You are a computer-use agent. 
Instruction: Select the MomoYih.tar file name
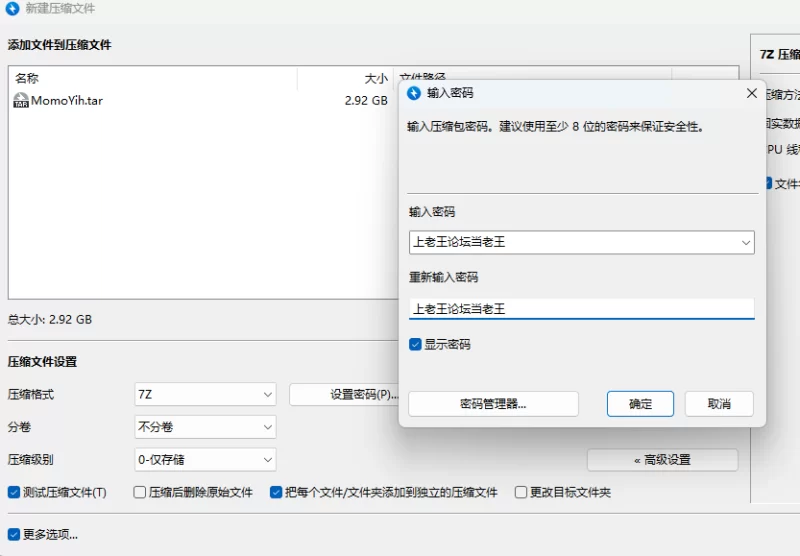[67, 100]
